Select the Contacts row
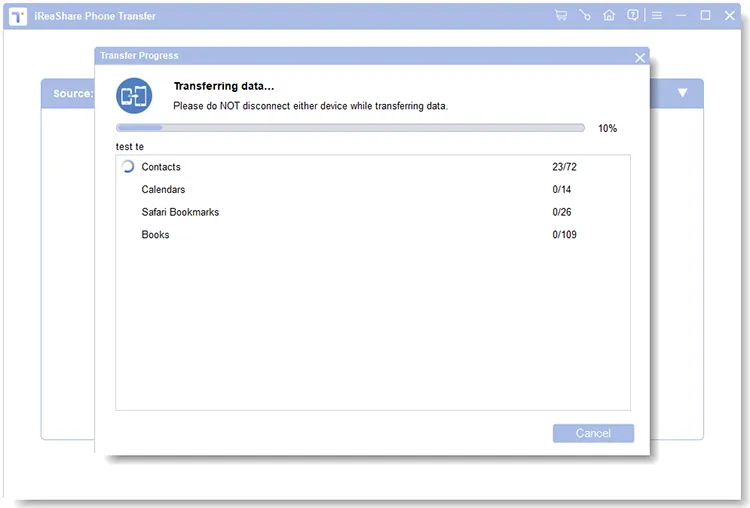Viewport: 750px width, 508px height. click(373, 167)
